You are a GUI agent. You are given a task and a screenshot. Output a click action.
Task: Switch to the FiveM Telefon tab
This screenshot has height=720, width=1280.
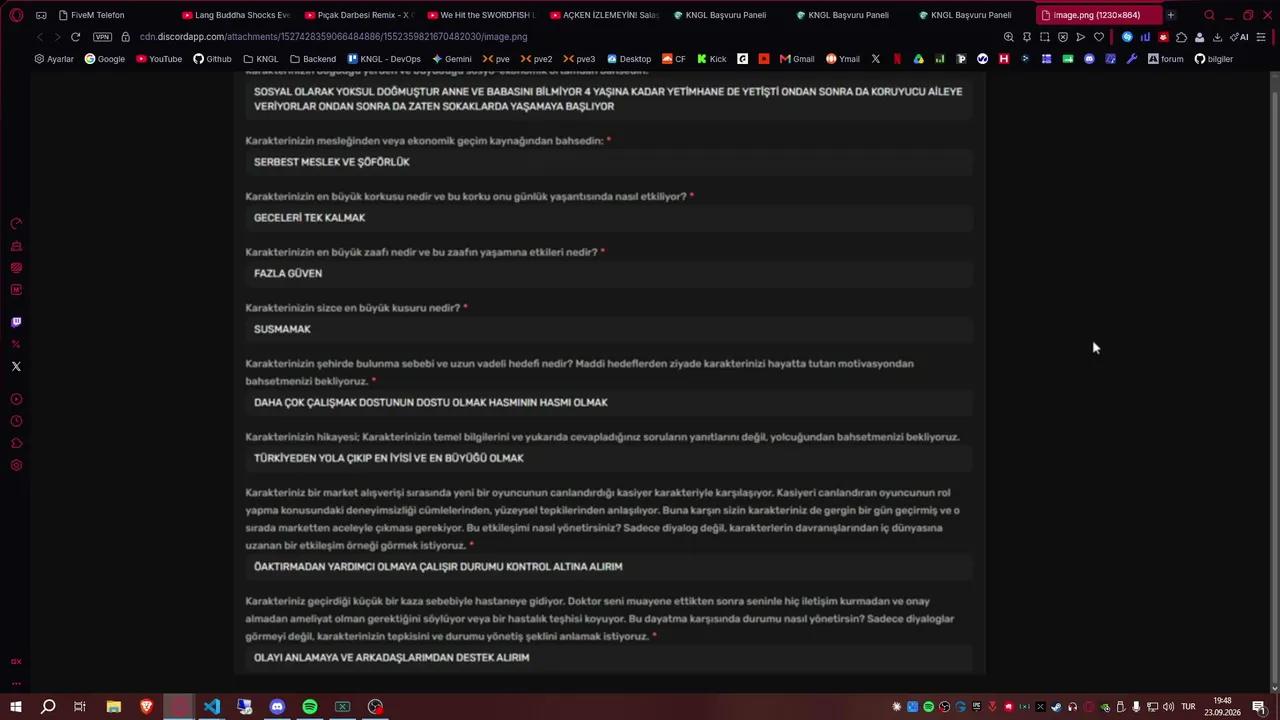[x=98, y=15]
